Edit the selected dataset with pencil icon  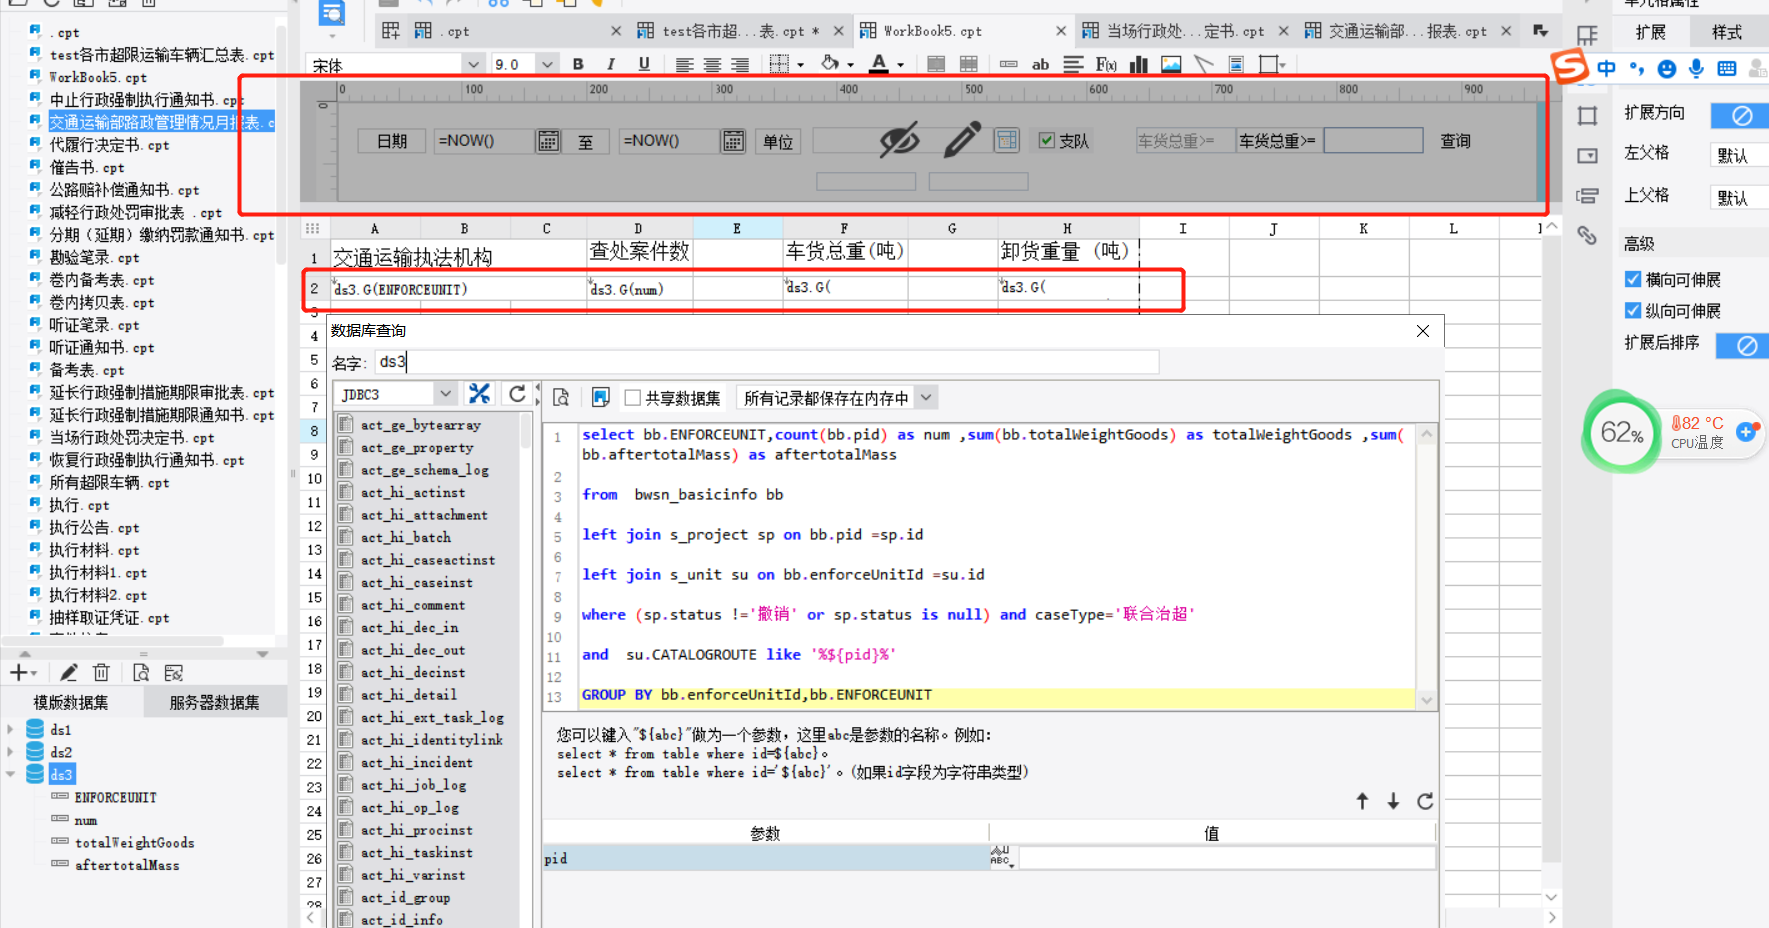[x=68, y=673]
